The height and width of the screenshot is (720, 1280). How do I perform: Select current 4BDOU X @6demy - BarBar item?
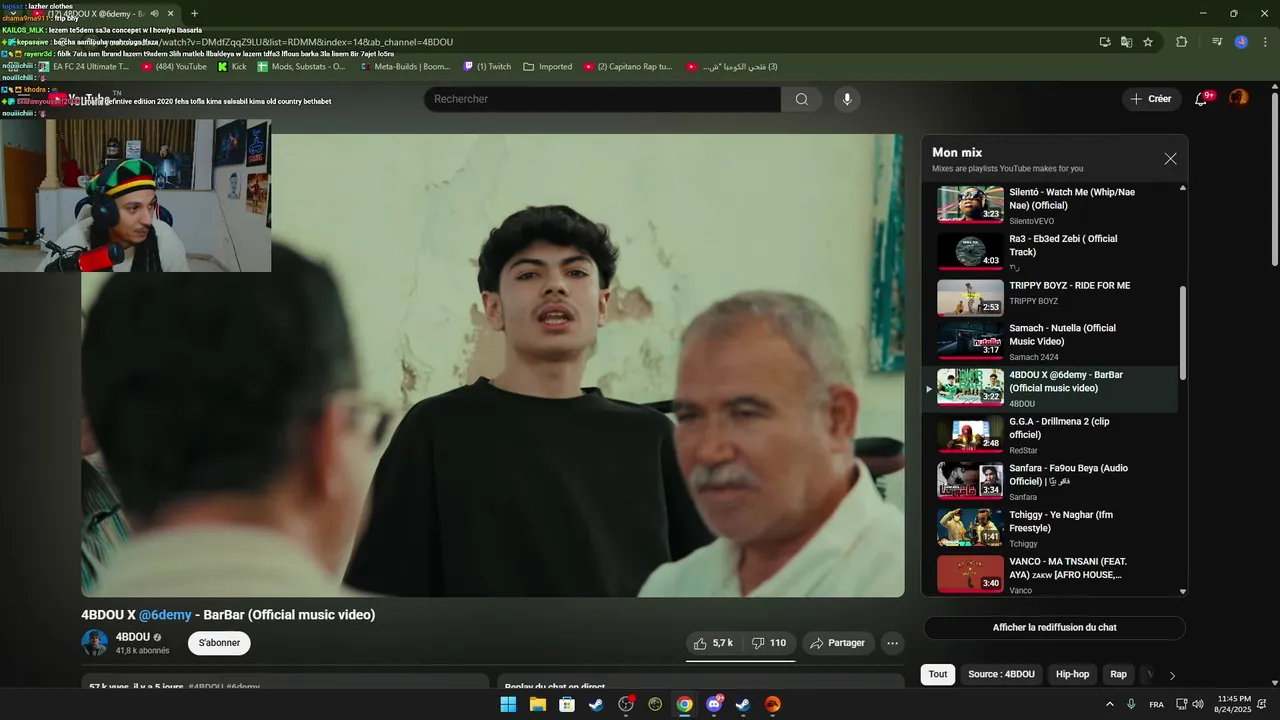[x=1051, y=388]
